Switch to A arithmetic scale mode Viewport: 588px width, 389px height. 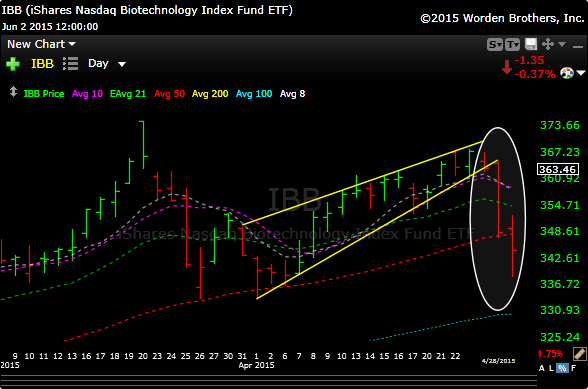(x=542, y=368)
